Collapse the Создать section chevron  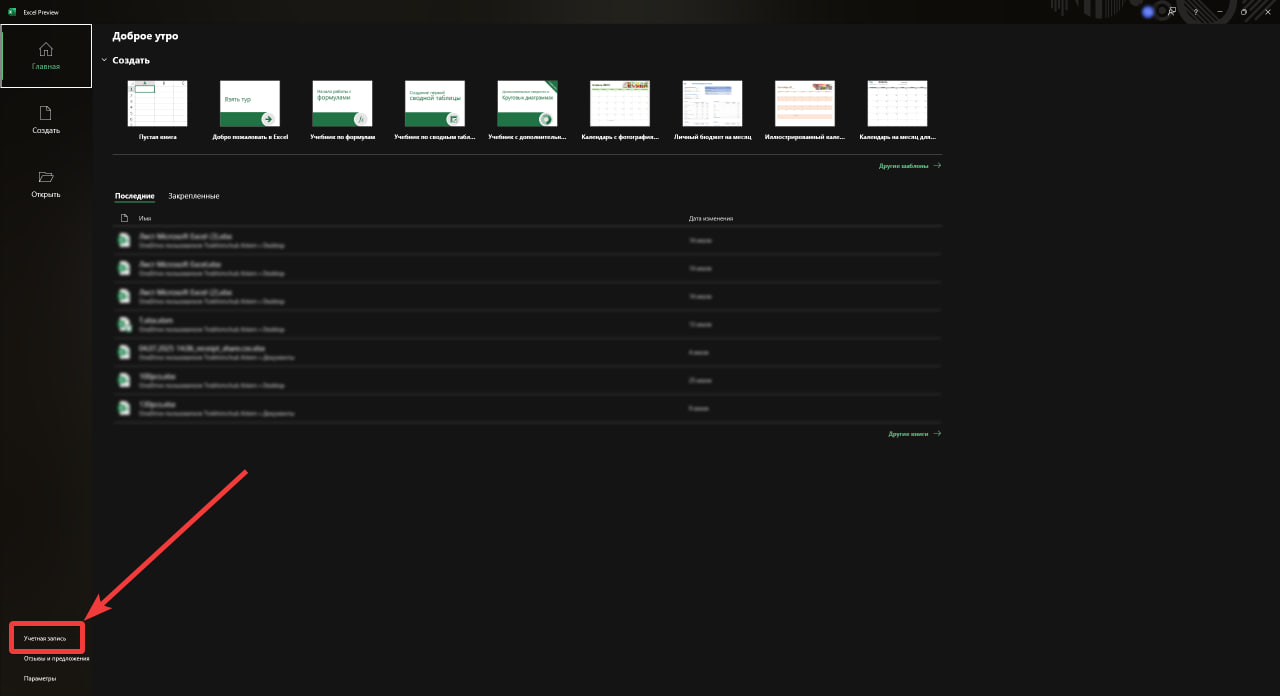(103, 60)
